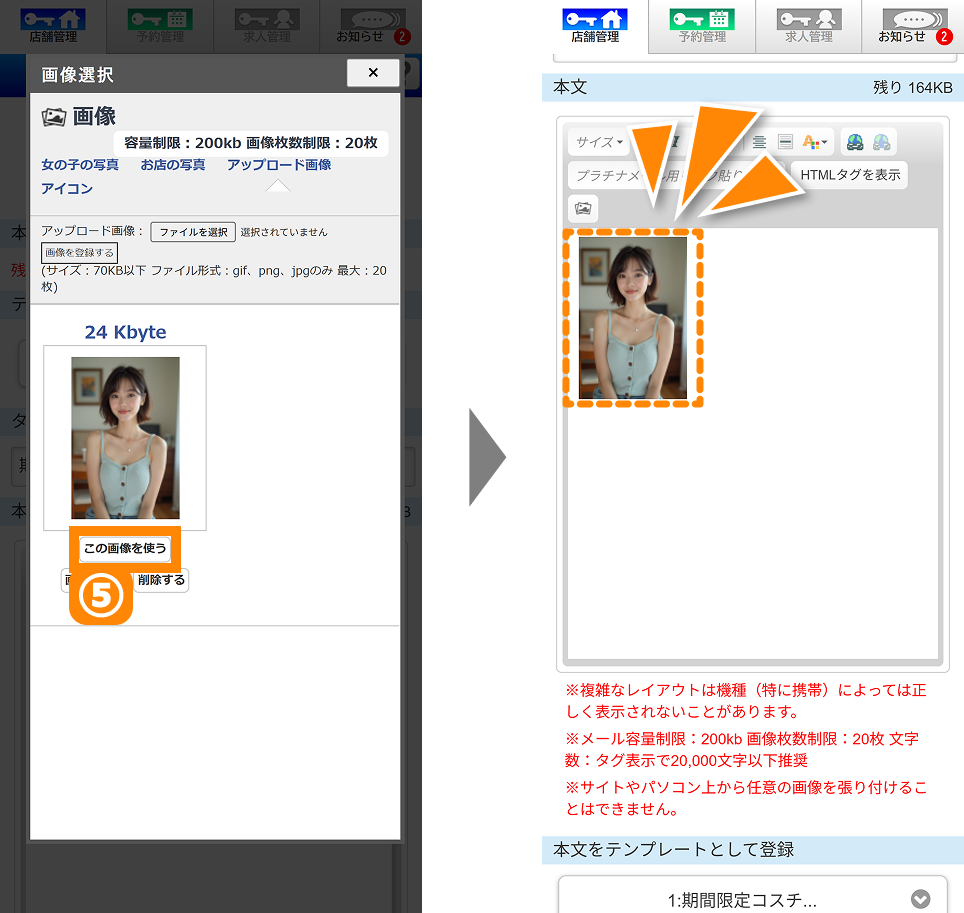Open the アイコン image category
Viewport: 964px width, 913px height.
point(67,189)
